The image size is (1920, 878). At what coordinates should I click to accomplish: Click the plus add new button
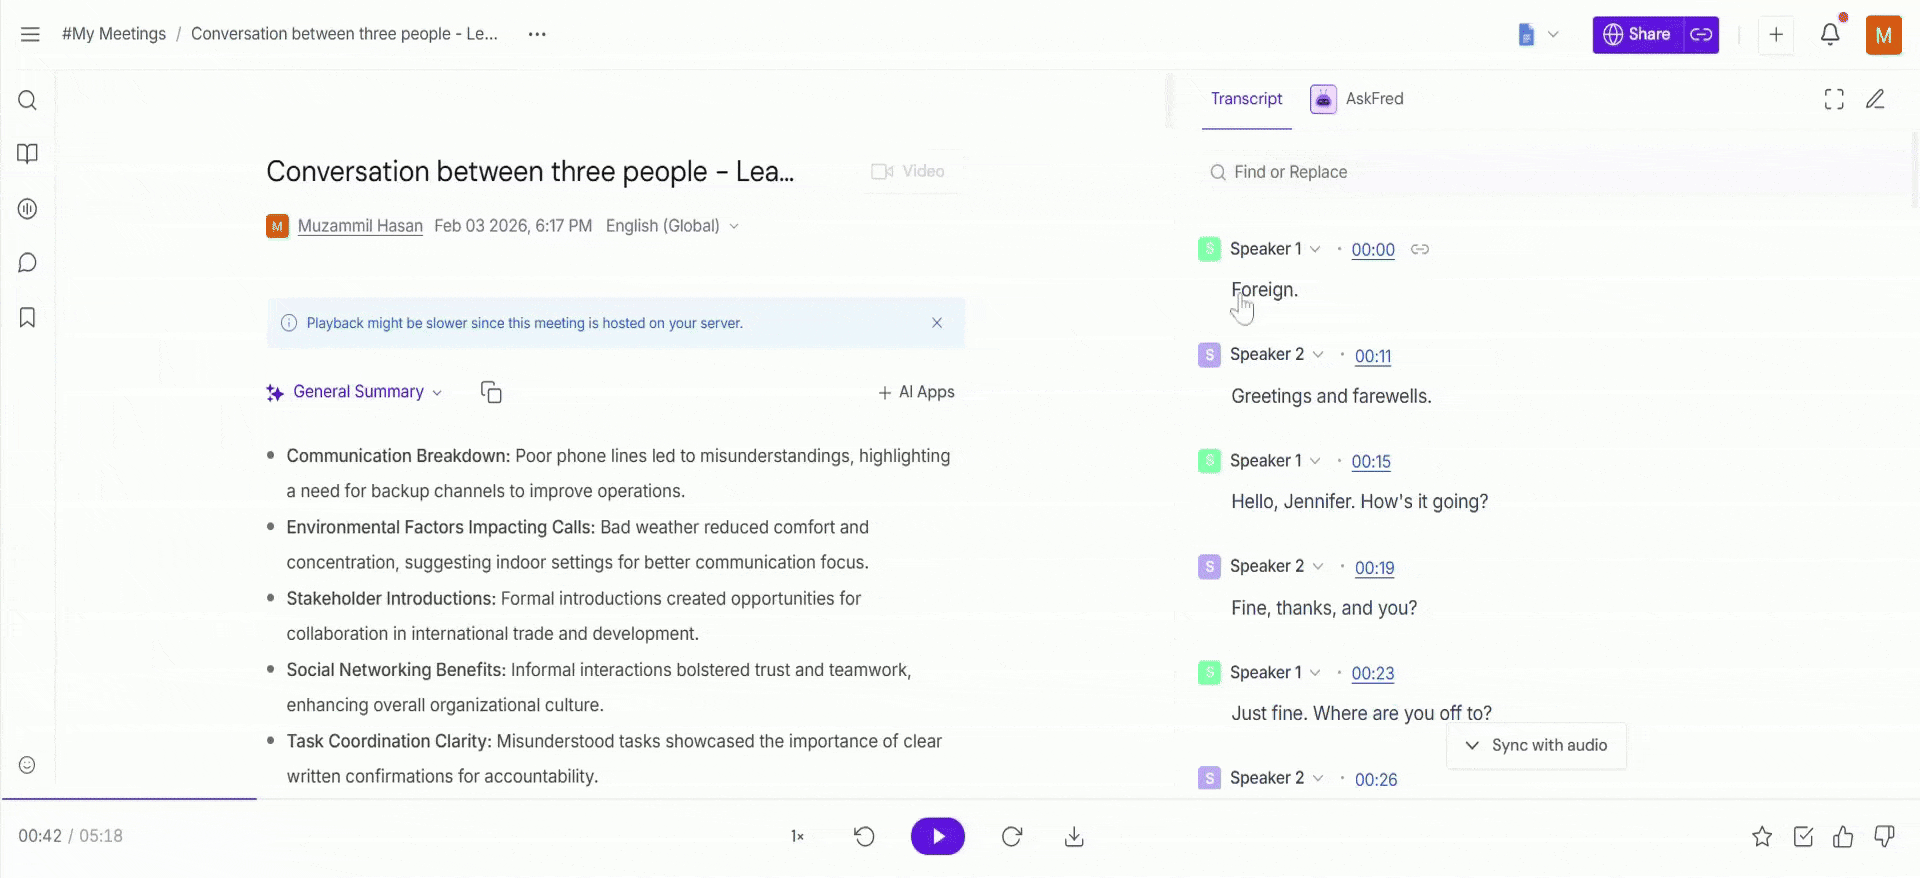coord(1776,34)
